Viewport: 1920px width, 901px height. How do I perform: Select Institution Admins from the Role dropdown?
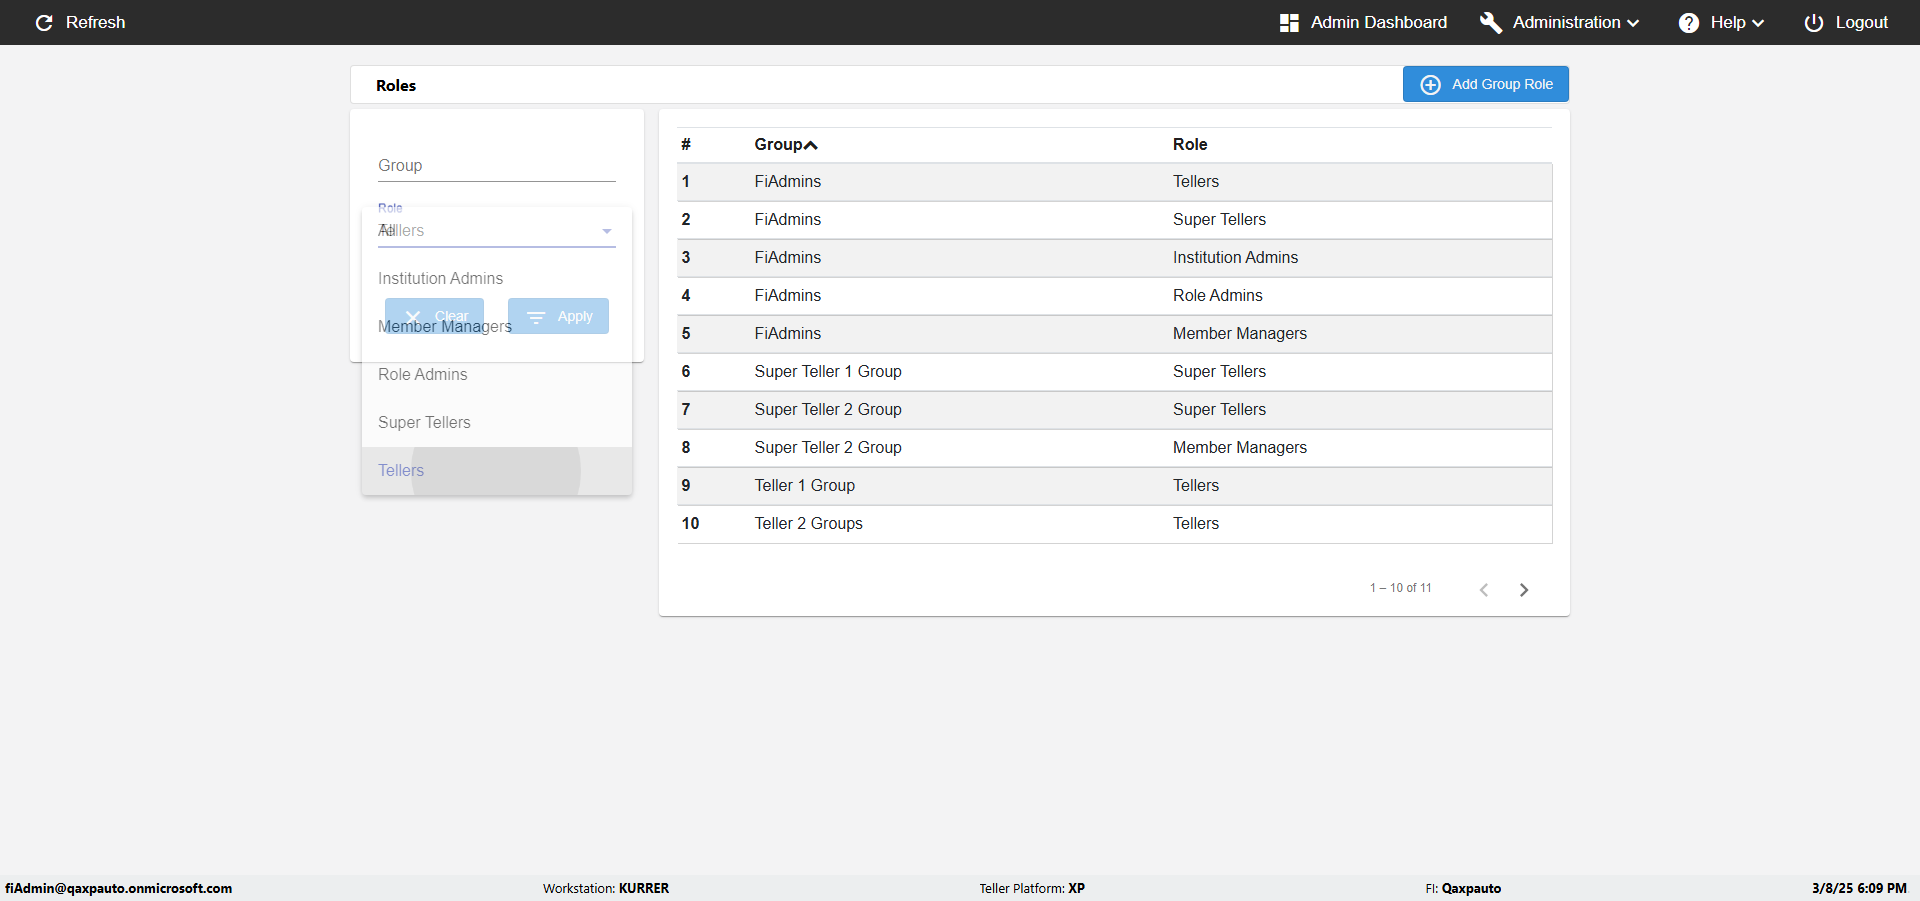pos(497,278)
